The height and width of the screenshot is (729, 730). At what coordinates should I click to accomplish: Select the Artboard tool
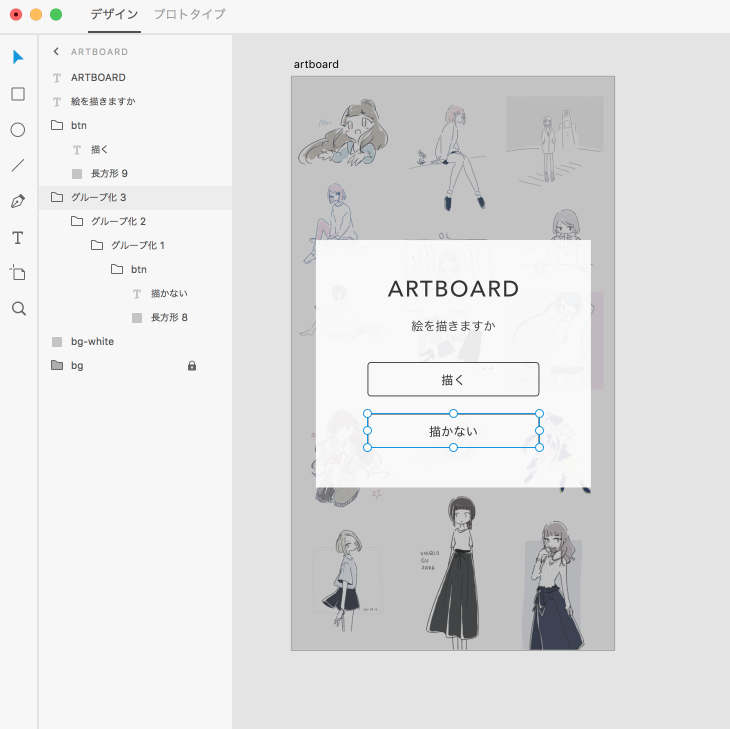coord(18,273)
